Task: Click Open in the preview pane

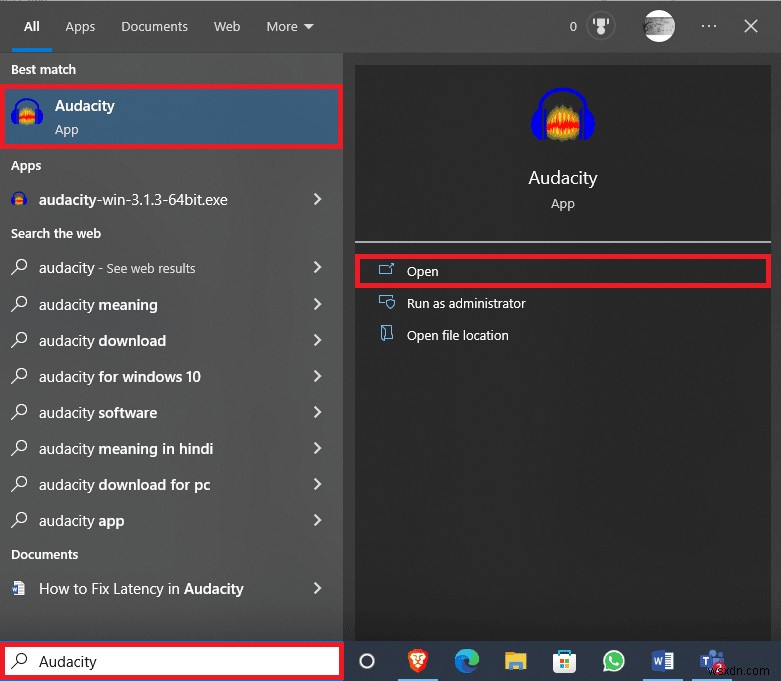Action: 563,272
